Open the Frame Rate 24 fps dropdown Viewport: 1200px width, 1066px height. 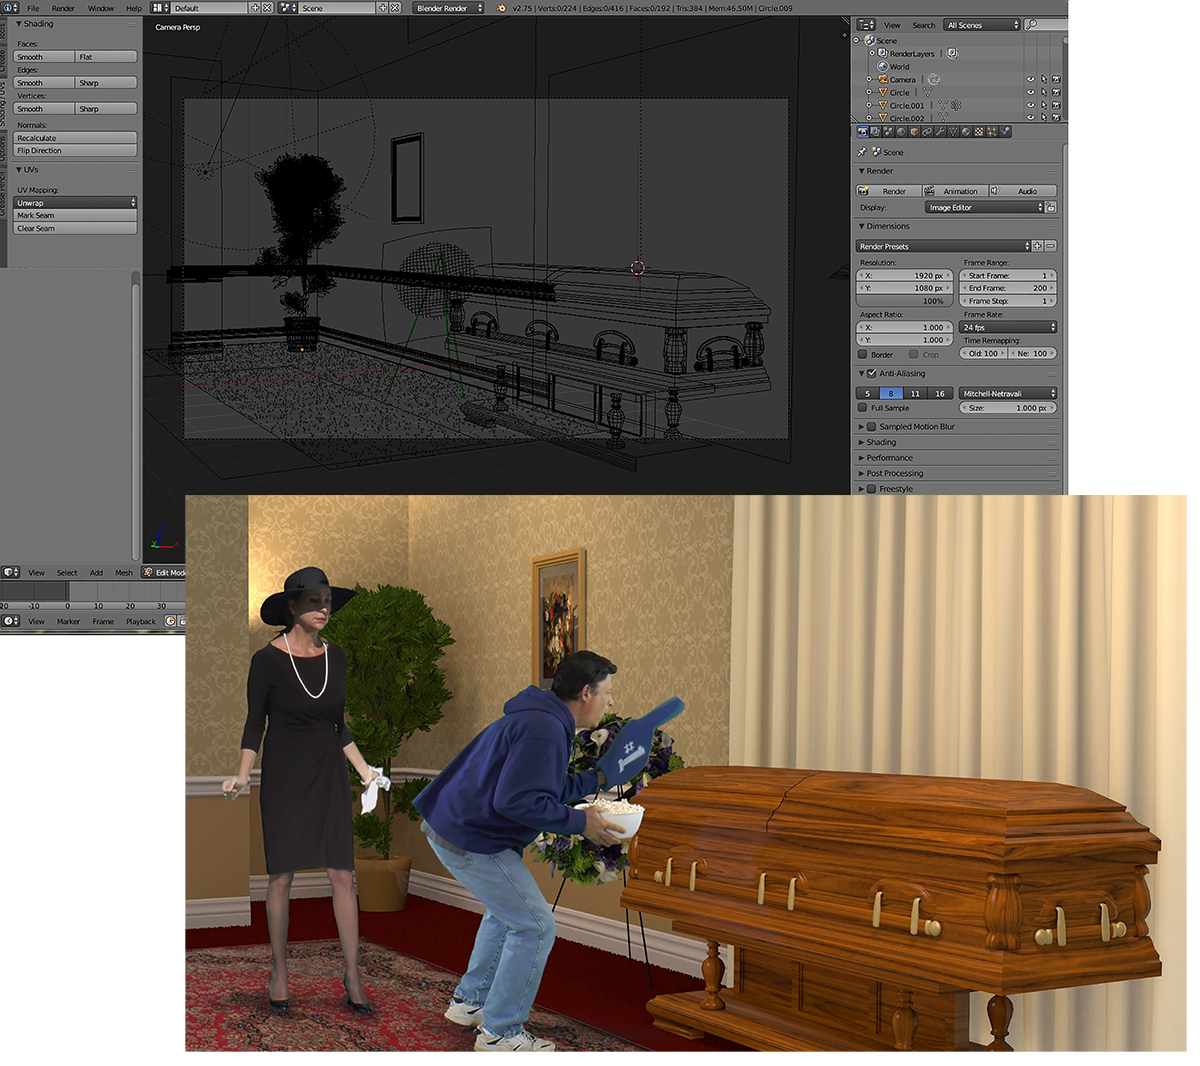point(1008,327)
